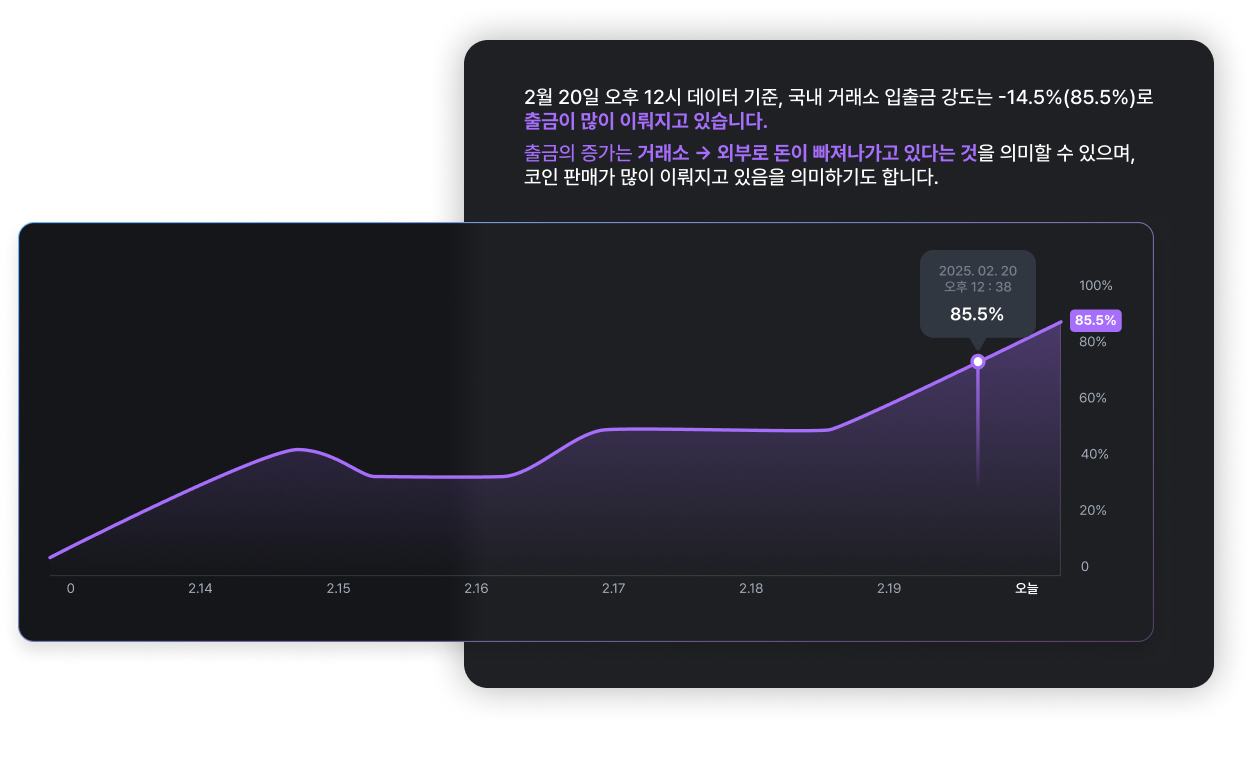This screenshot has width=1254, height=768.
Task: Click the purple 출금이 많이 이뤄지고 있습니다 text
Action: [x=645, y=122]
